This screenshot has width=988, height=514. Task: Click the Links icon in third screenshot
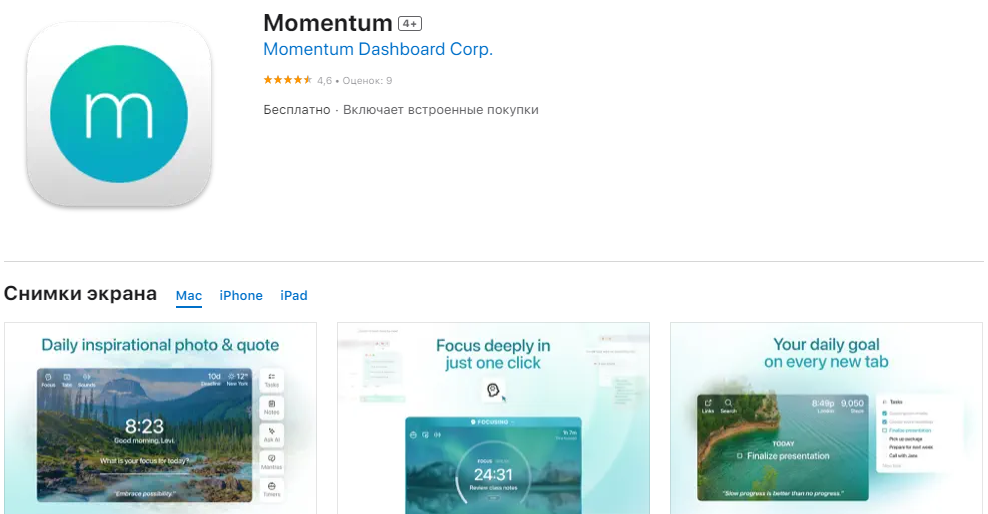tap(708, 405)
